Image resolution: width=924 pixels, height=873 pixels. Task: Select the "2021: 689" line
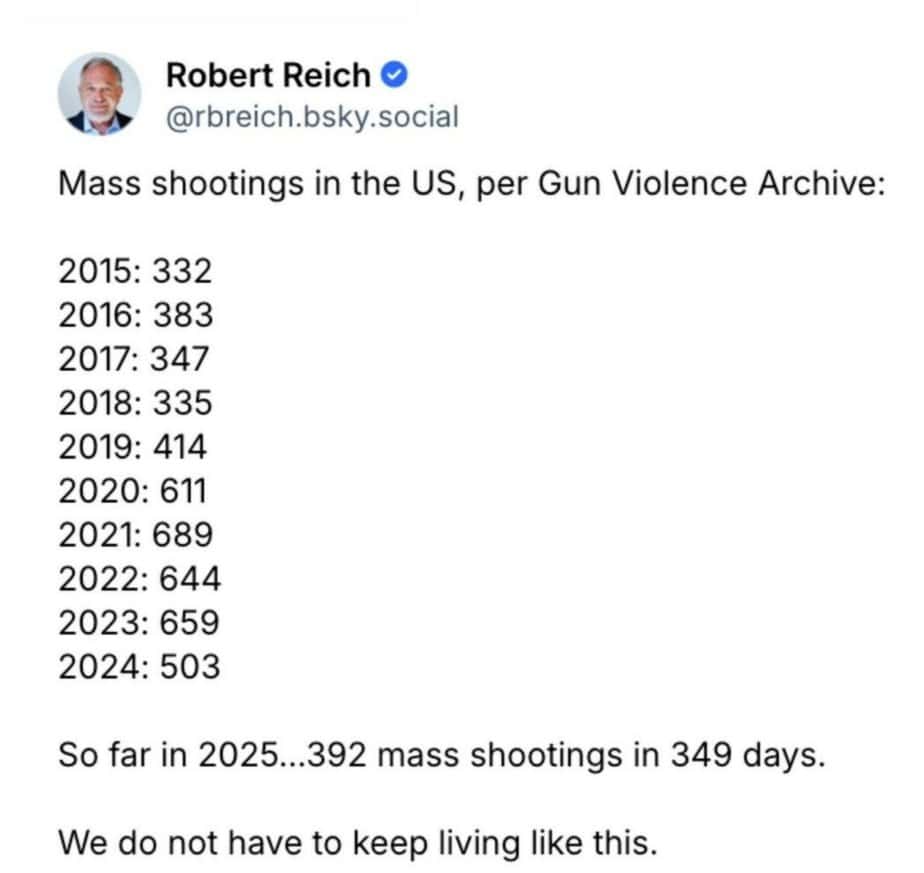(x=135, y=536)
